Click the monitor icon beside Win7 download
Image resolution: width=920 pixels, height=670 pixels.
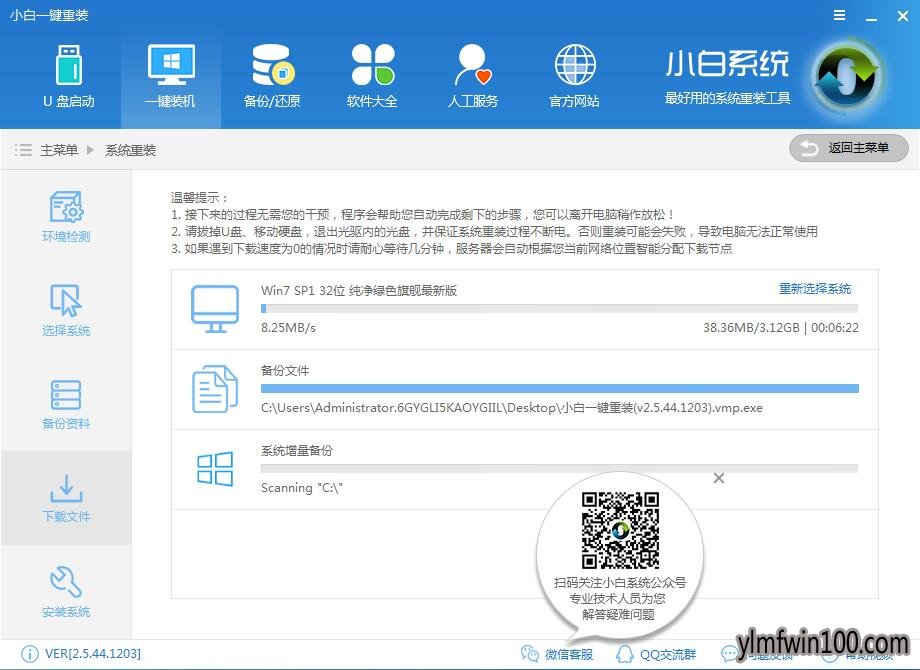tap(215, 309)
